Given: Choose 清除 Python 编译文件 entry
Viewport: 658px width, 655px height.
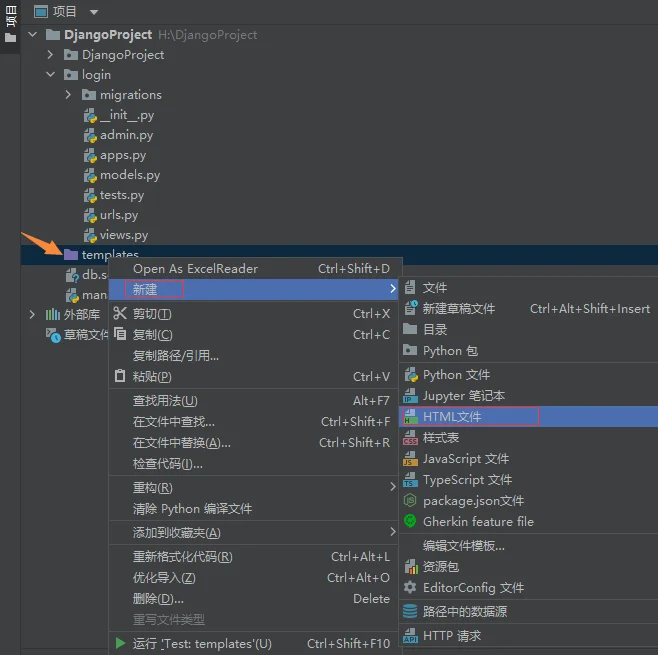Looking at the screenshot, I should 253,509.
